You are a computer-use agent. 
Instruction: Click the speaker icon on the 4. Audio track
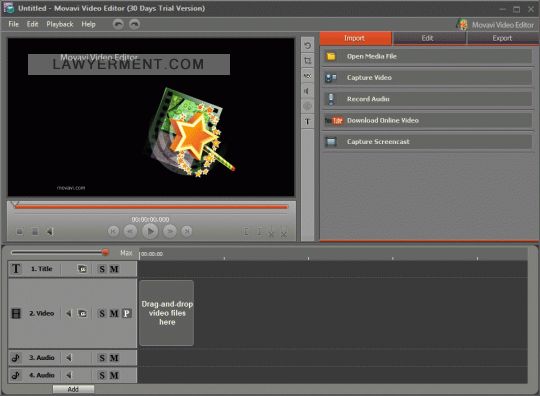tap(69, 375)
